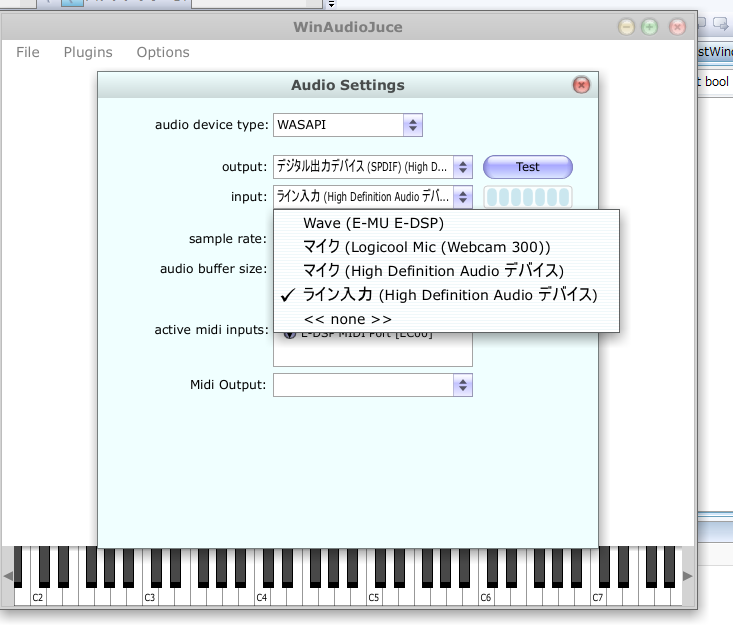Screen dimensions: 733x625
Task: Open the Options menu
Action: tap(163, 52)
